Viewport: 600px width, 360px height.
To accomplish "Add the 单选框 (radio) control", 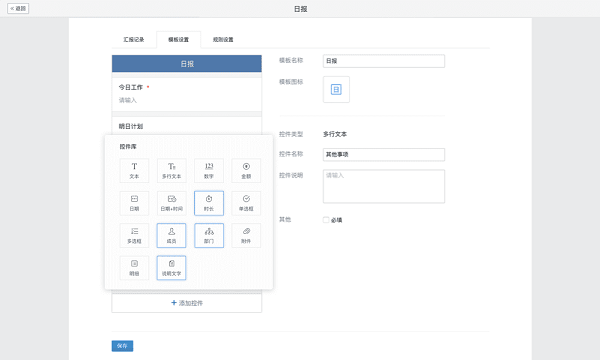I will coord(246,203).
